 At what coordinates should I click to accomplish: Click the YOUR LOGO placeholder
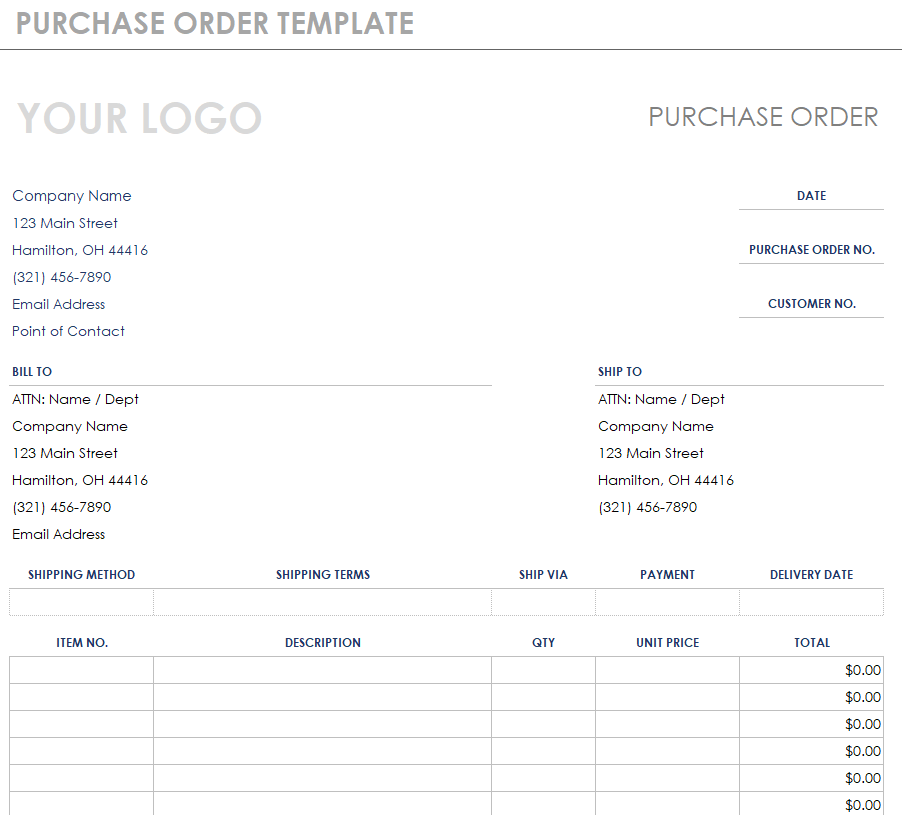[139, 118]
